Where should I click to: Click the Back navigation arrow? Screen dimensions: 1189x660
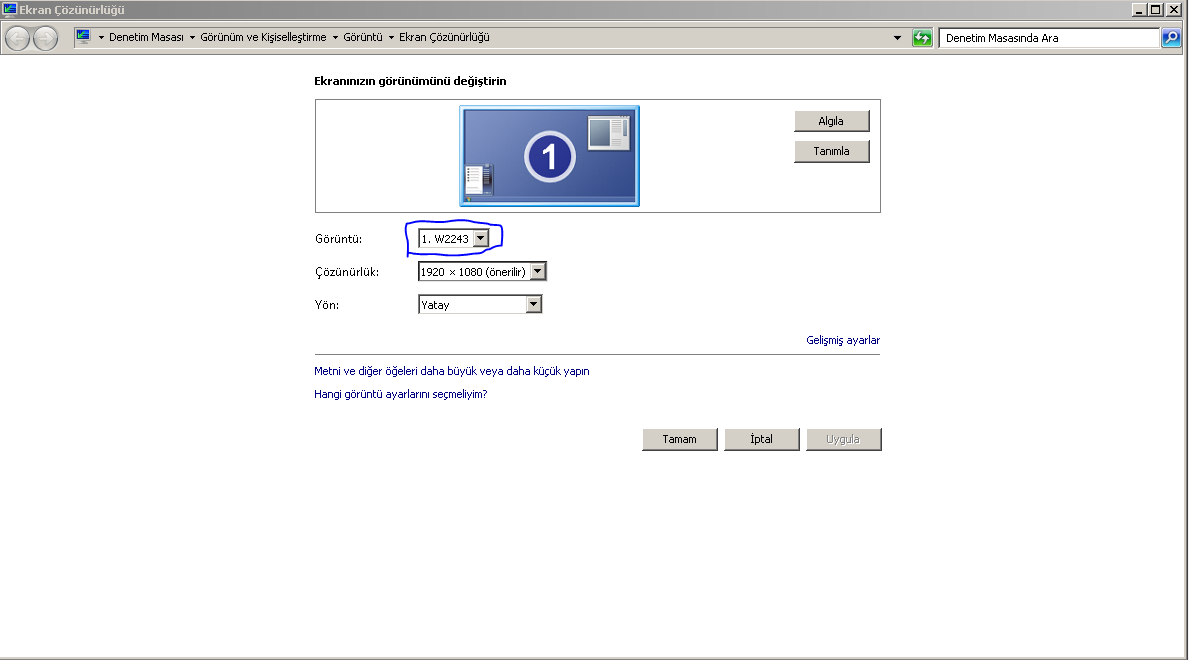point(17,38)
